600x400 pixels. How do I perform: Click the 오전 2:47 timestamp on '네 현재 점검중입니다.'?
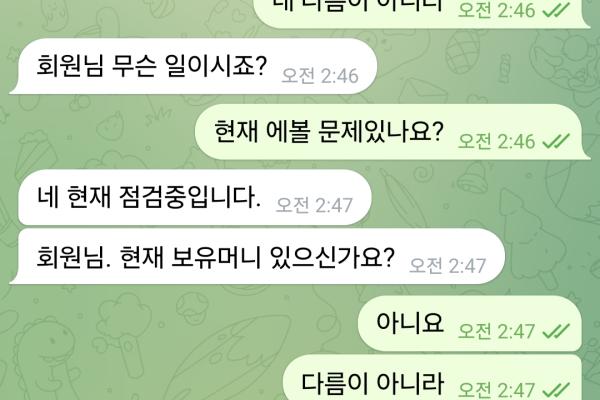[x=314, y=206]
